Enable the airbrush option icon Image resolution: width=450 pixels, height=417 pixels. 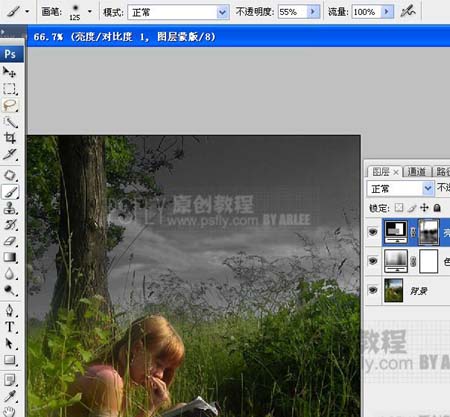pos(408,12)
